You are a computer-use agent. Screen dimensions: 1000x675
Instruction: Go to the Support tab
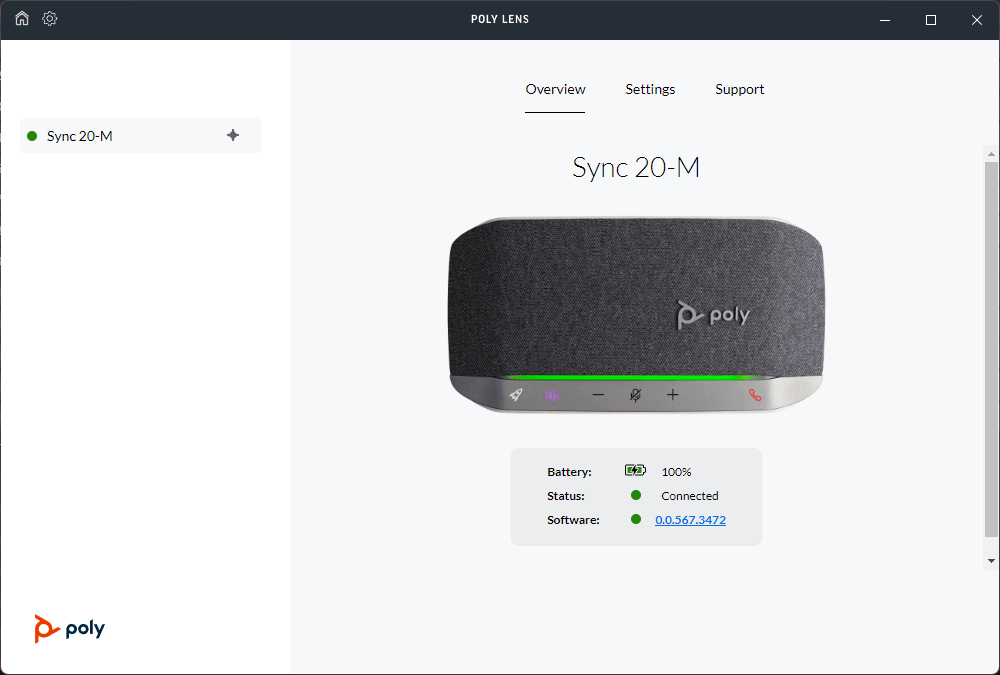pyautogui.click(x=739, y=89)
